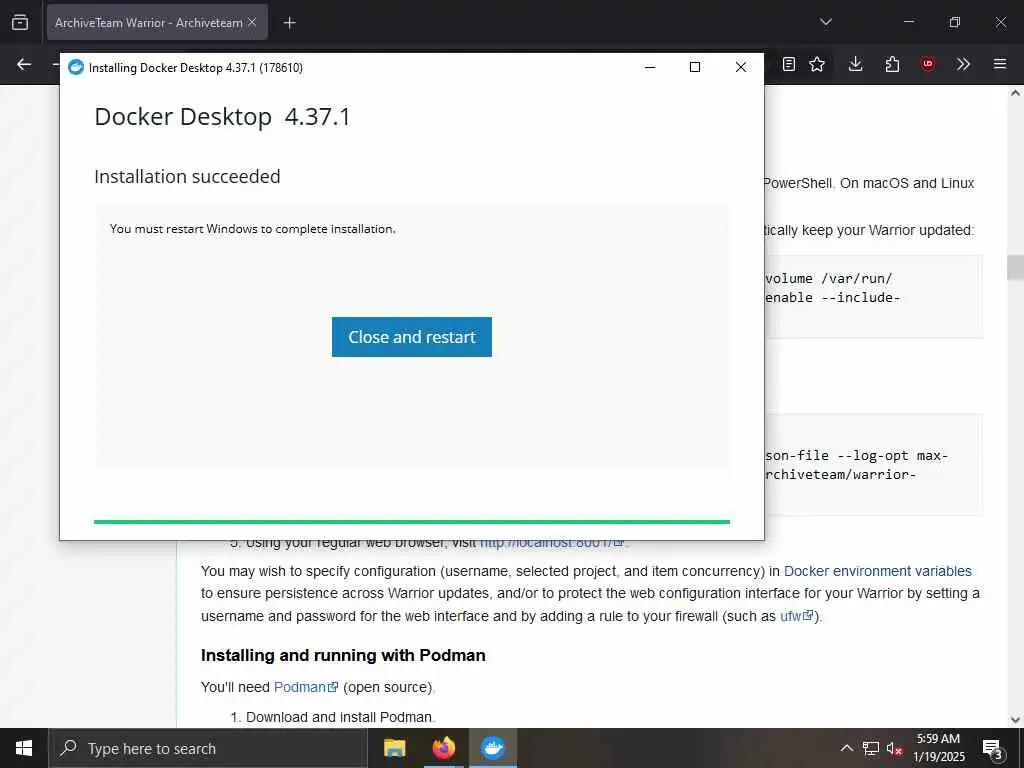This screenshot has width=1024, height=768.
Task: Open clock and date in taskbar
Action: tap(939, 748)
